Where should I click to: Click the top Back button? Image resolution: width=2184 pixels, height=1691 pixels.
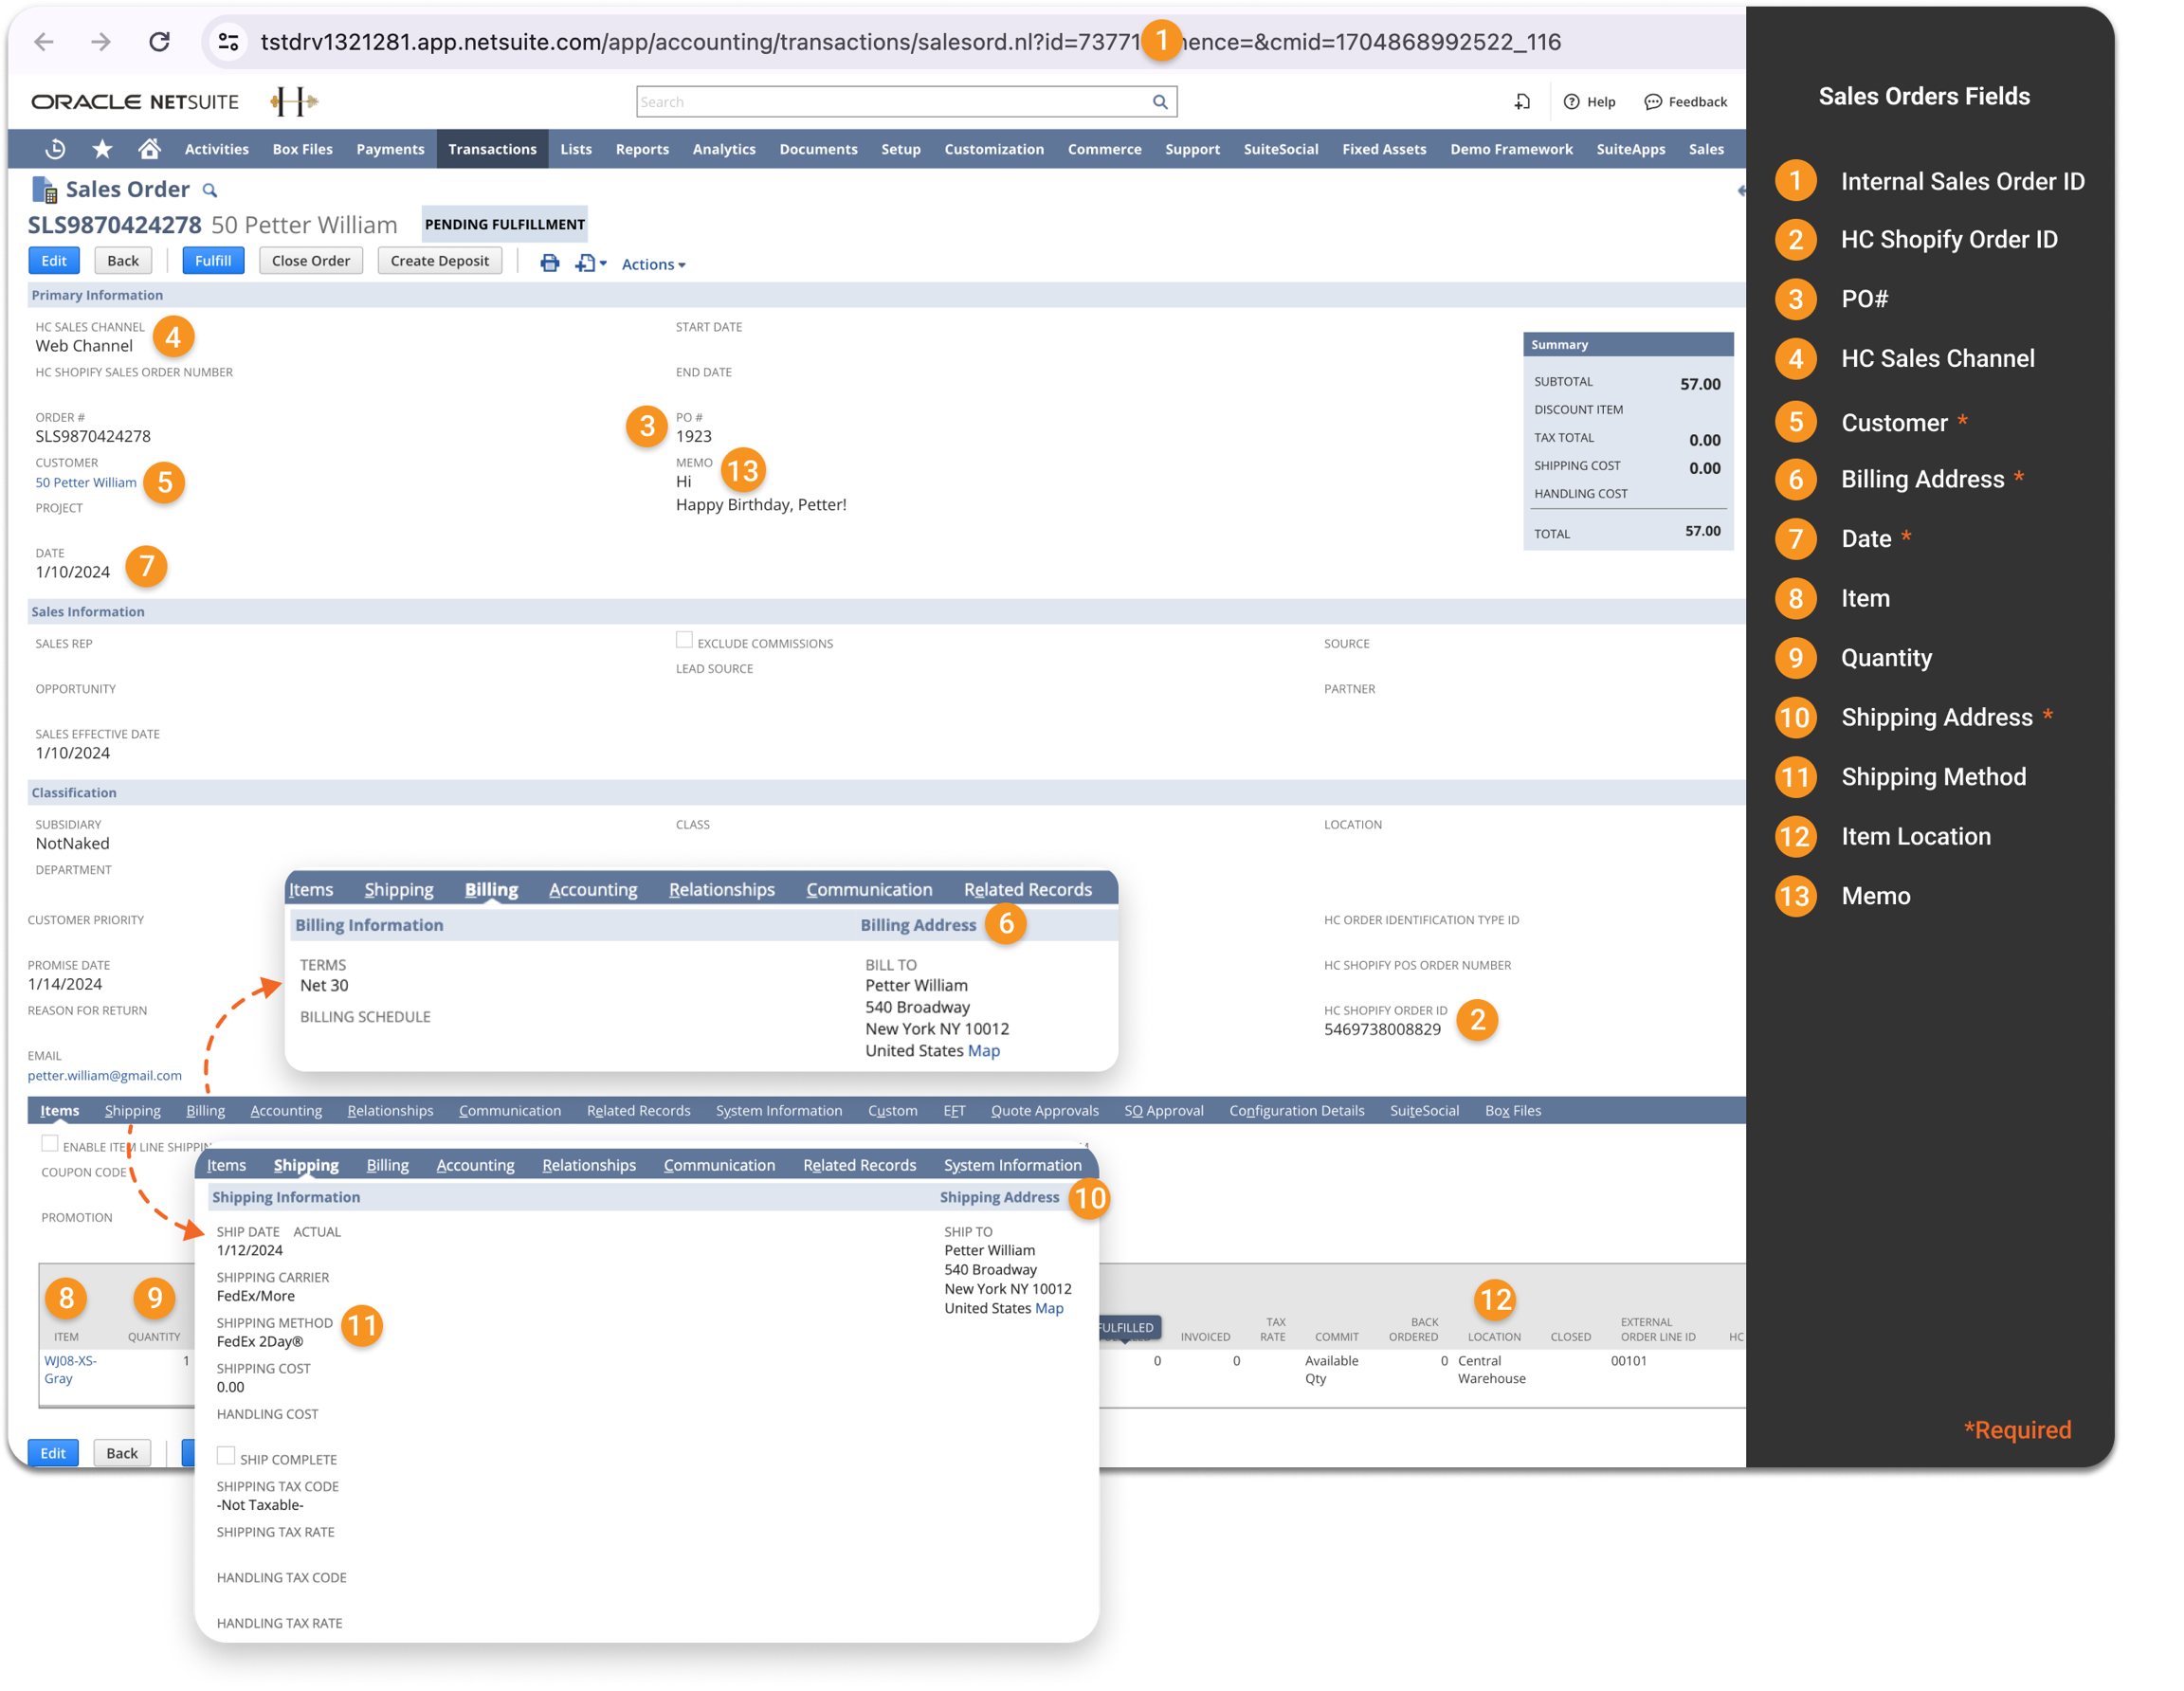tap(123, 261)
